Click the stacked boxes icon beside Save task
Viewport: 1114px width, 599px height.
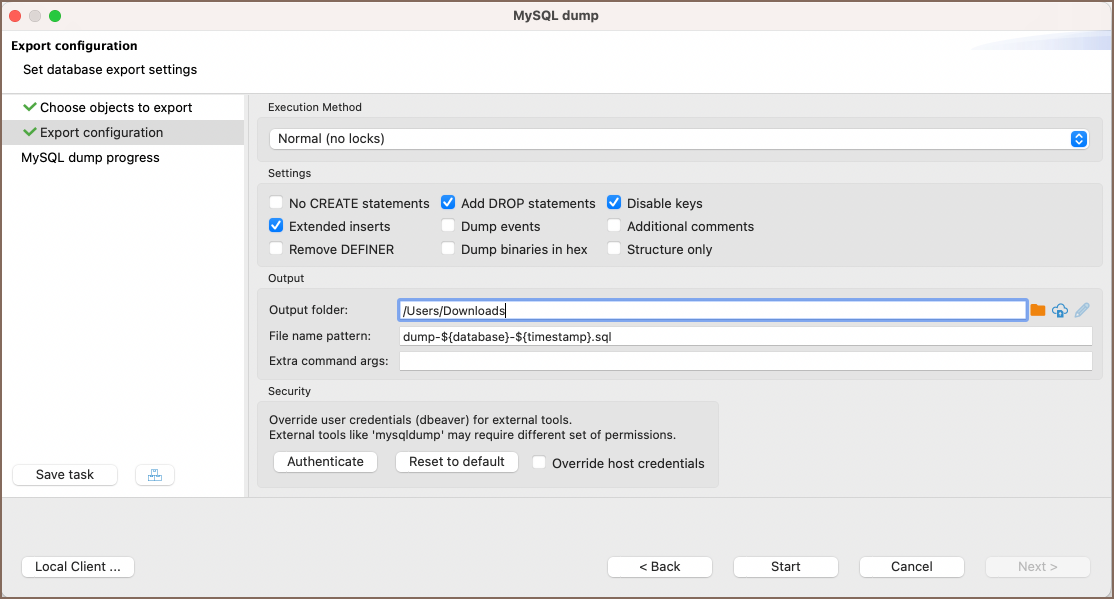[155, 475]
